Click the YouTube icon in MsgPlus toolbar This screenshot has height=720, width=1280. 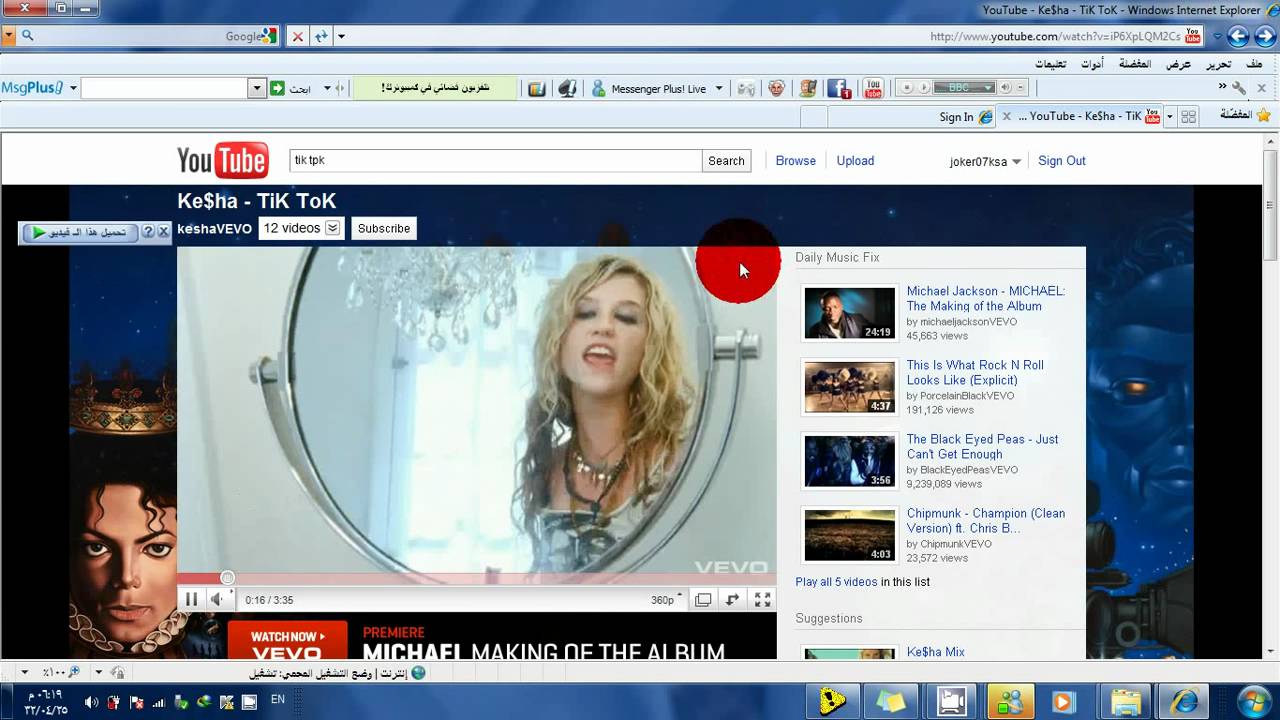pos(873,88)
